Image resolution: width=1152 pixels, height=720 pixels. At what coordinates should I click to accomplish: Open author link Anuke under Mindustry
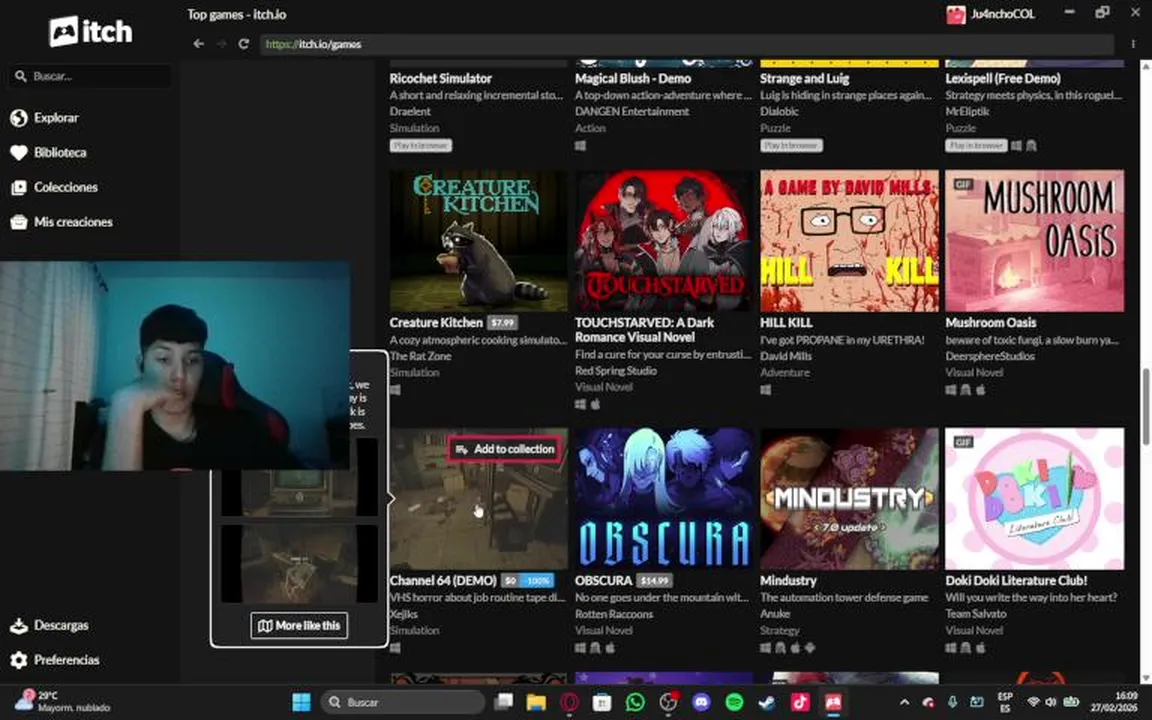coord(774,614)
